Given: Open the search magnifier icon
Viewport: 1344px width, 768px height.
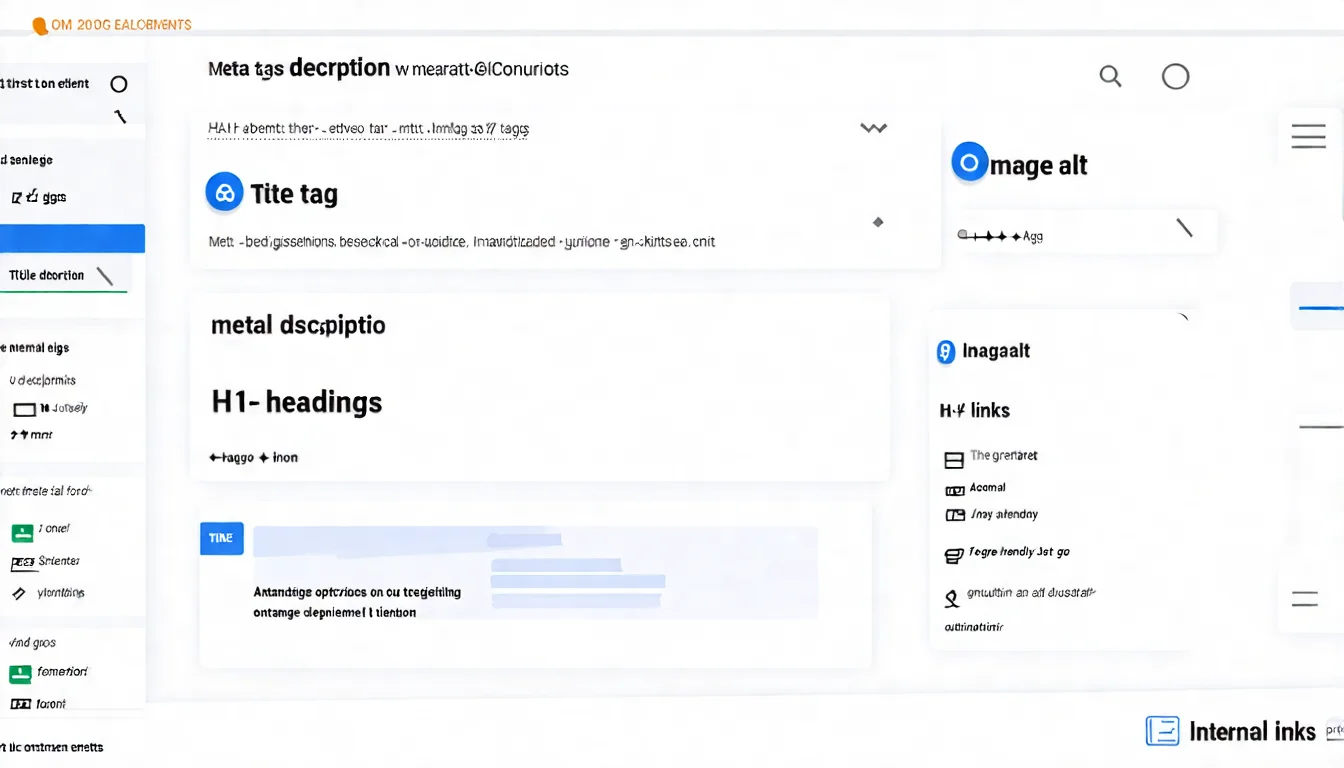Looking at the screenshot, I should point(1110,76).
